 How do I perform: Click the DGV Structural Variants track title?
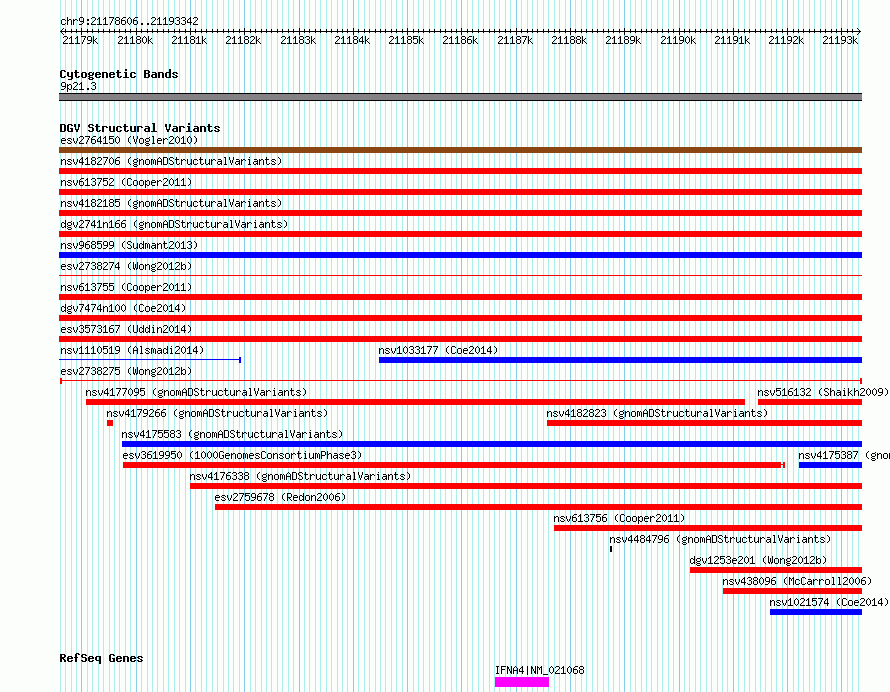(x=140, y=128)
